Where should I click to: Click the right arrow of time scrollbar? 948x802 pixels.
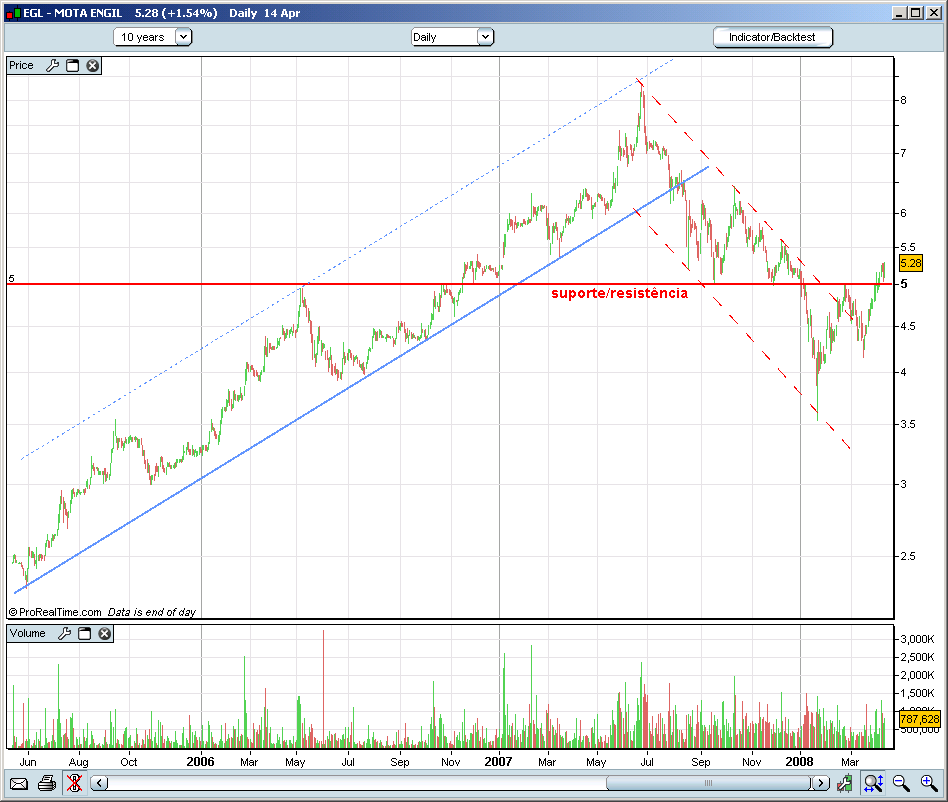pyautogui.click(x=820, y=783)
